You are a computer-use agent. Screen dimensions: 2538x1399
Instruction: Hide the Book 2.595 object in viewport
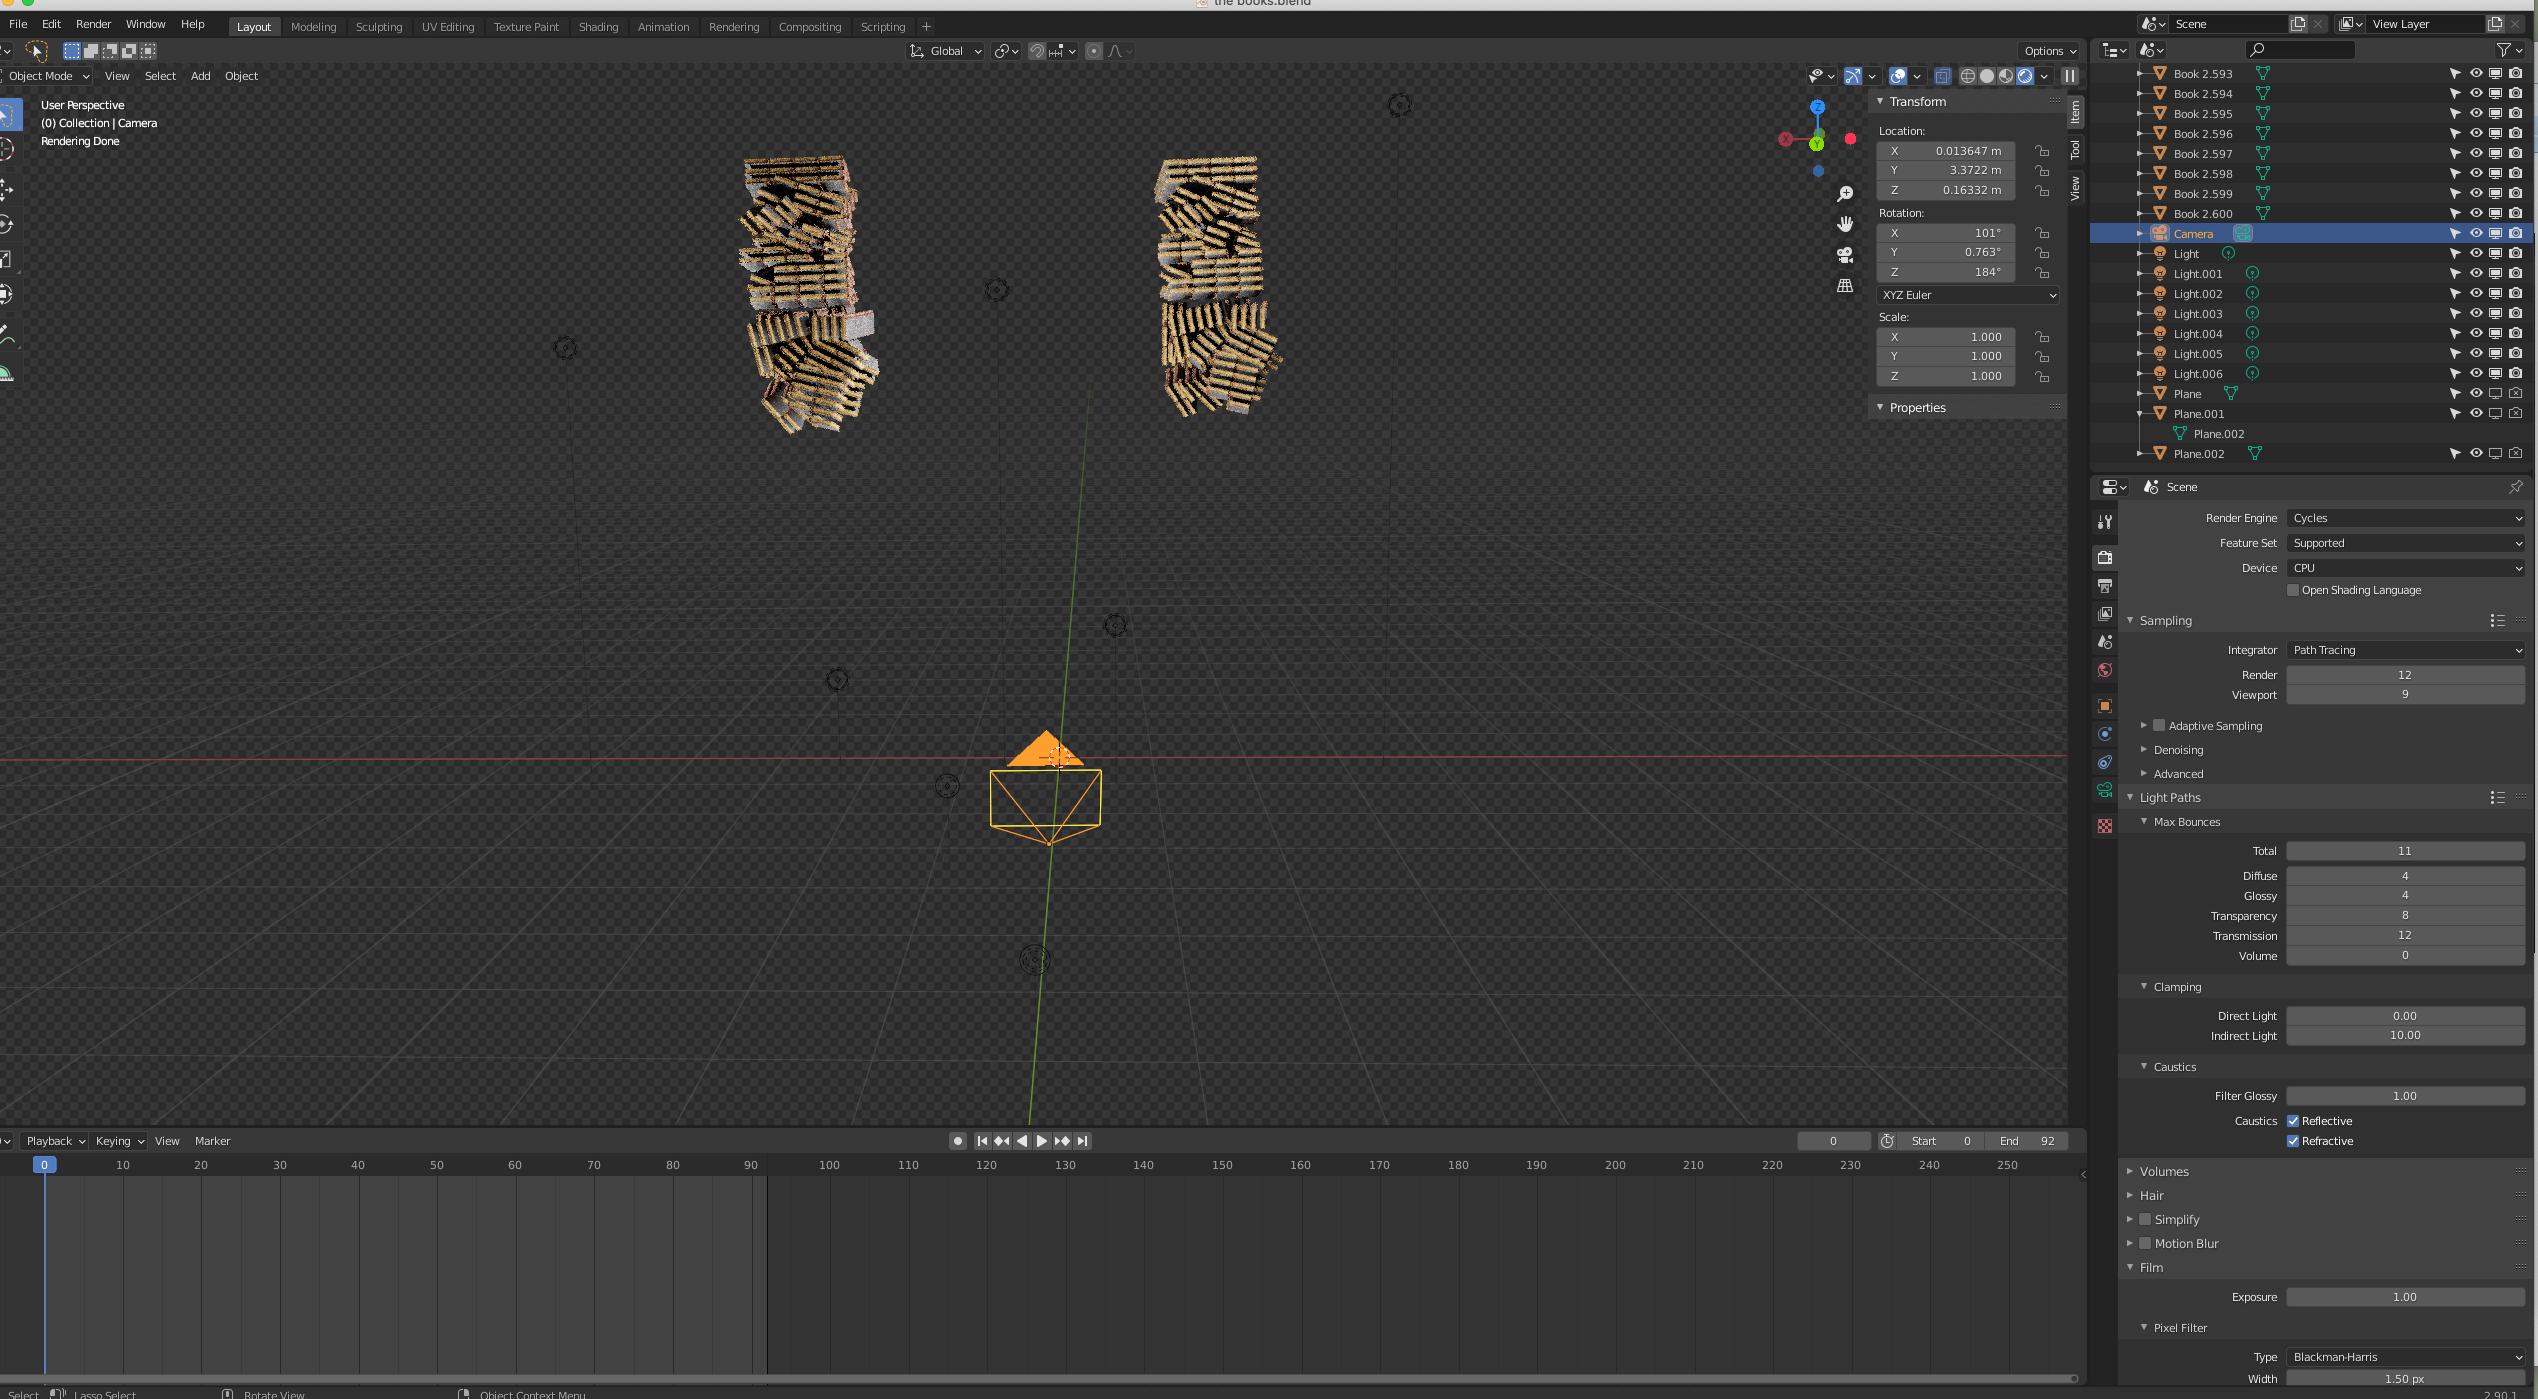pyautogui.click(x=2476, y=113)
